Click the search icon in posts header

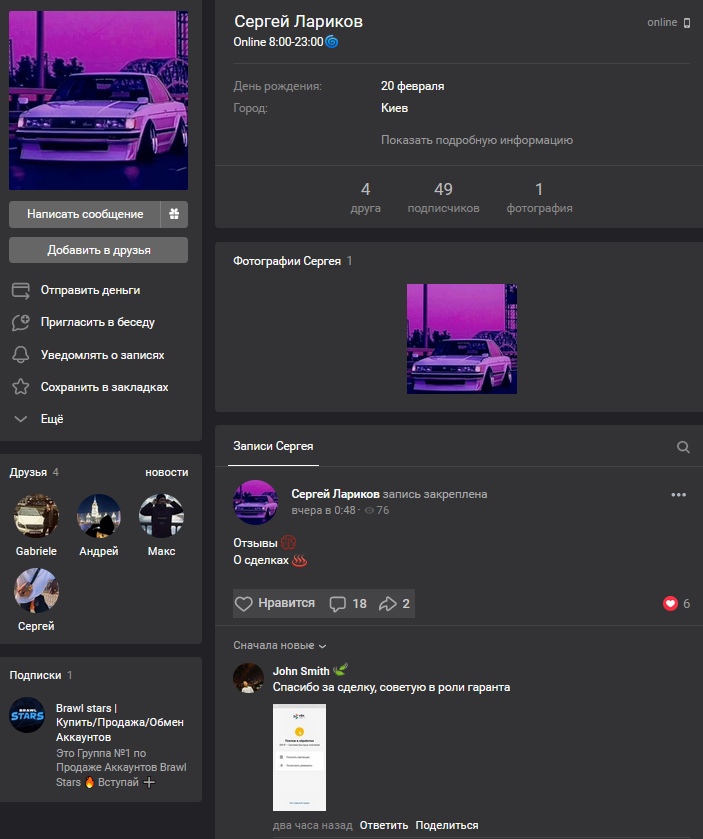click(x=683, y=447)
